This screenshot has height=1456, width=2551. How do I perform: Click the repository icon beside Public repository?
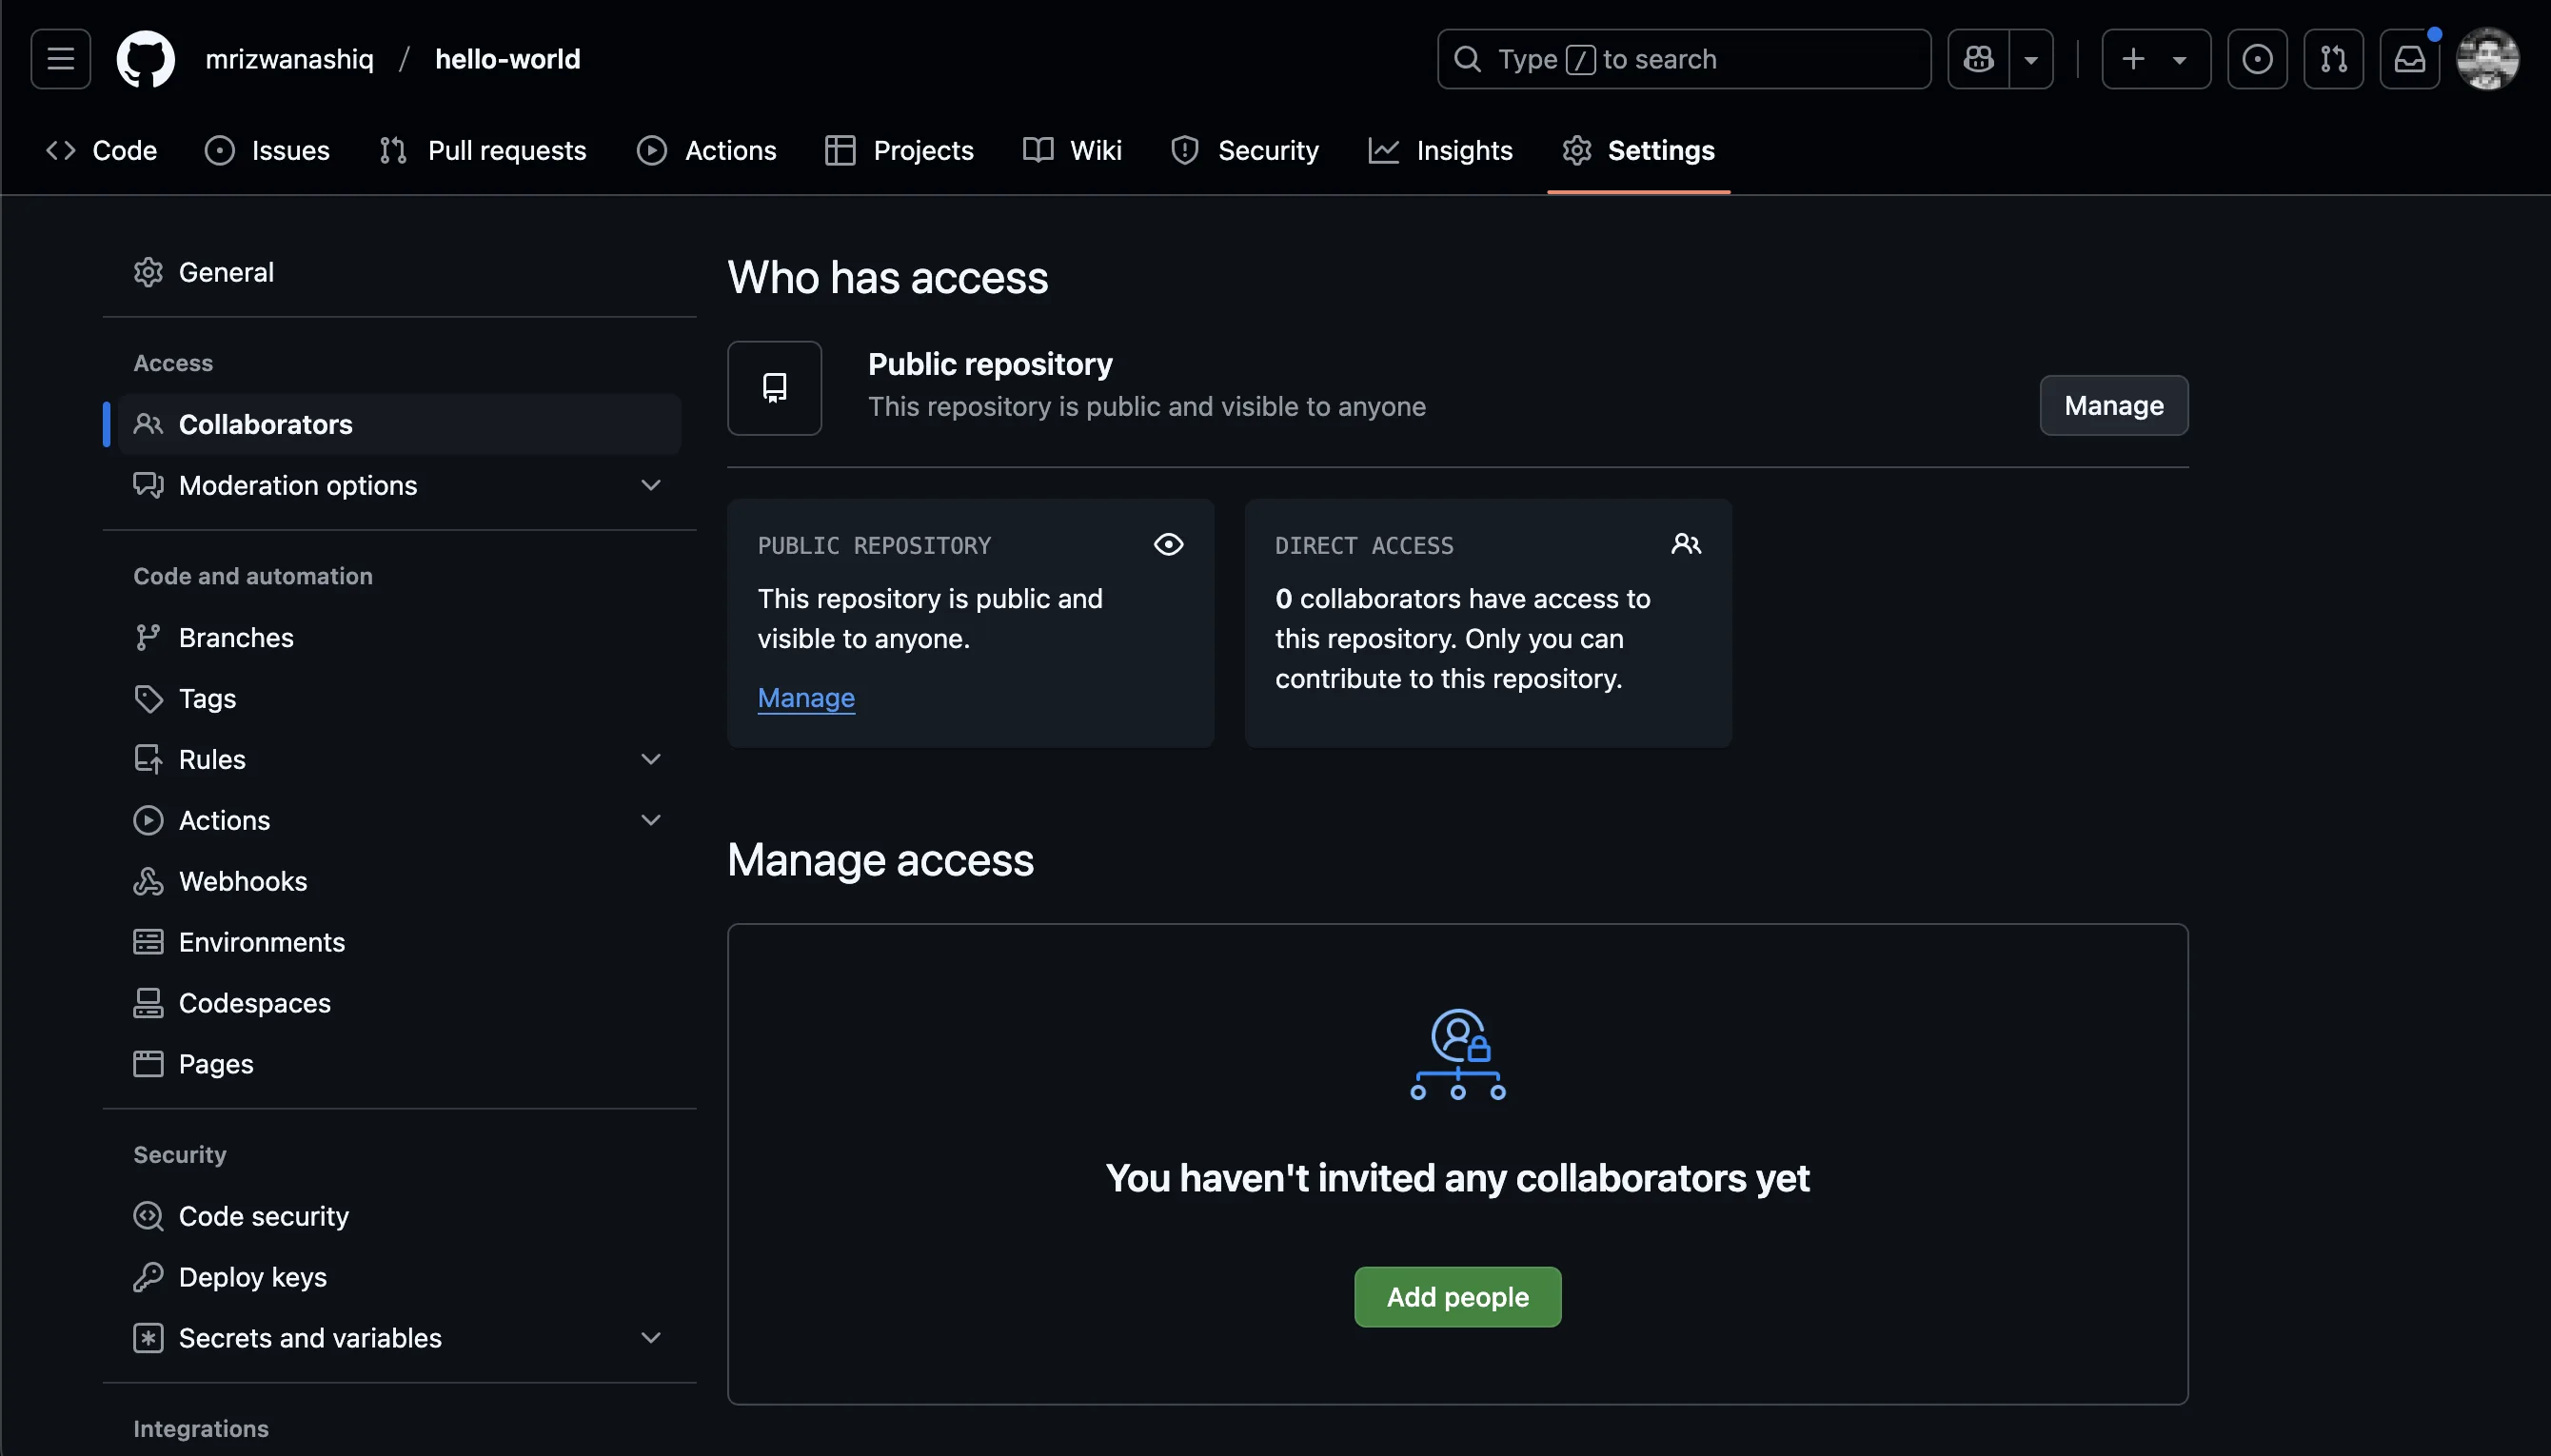pyautogui.click(x=774, y=388)
